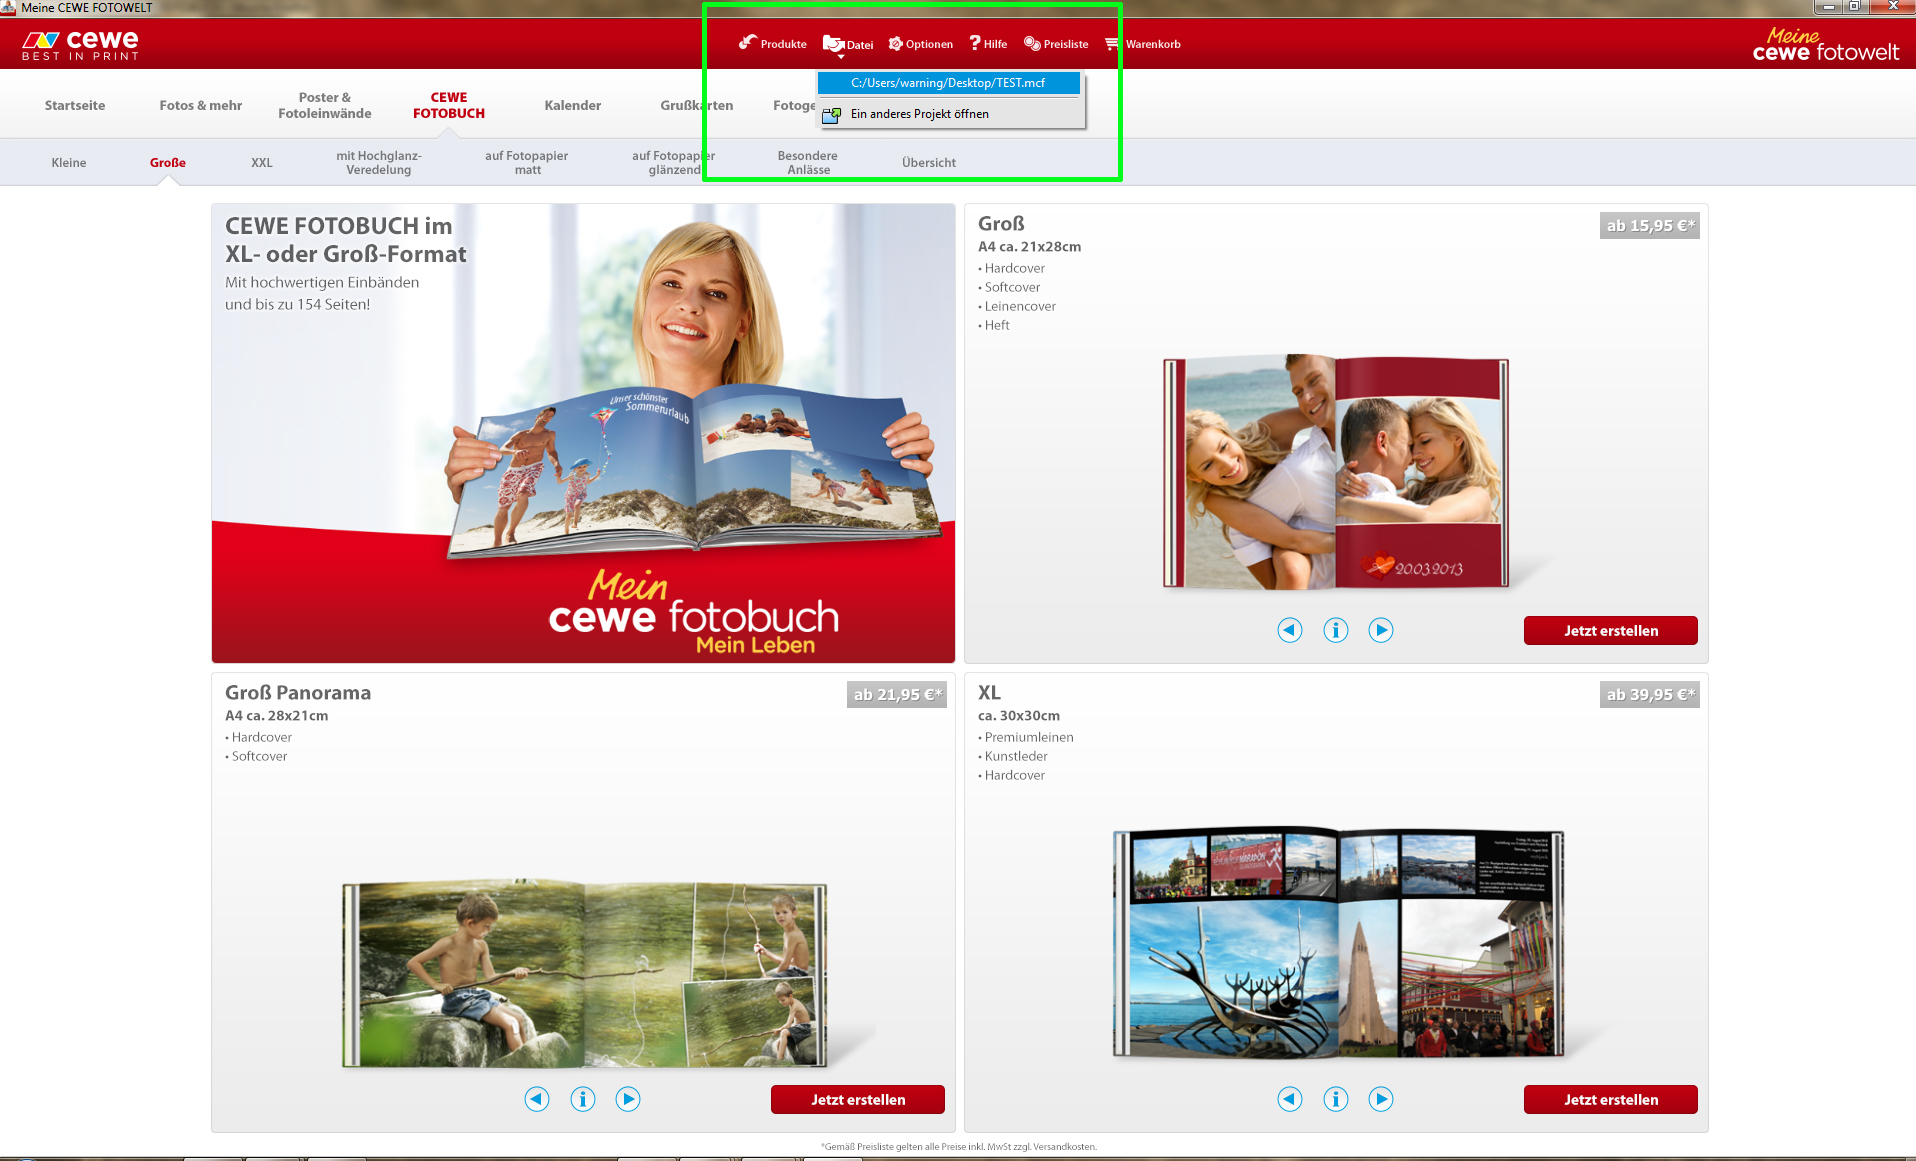Click 'Jetzt erstellen' for Groß book
The image size is (1916, 1161).
coord(1611,630)
